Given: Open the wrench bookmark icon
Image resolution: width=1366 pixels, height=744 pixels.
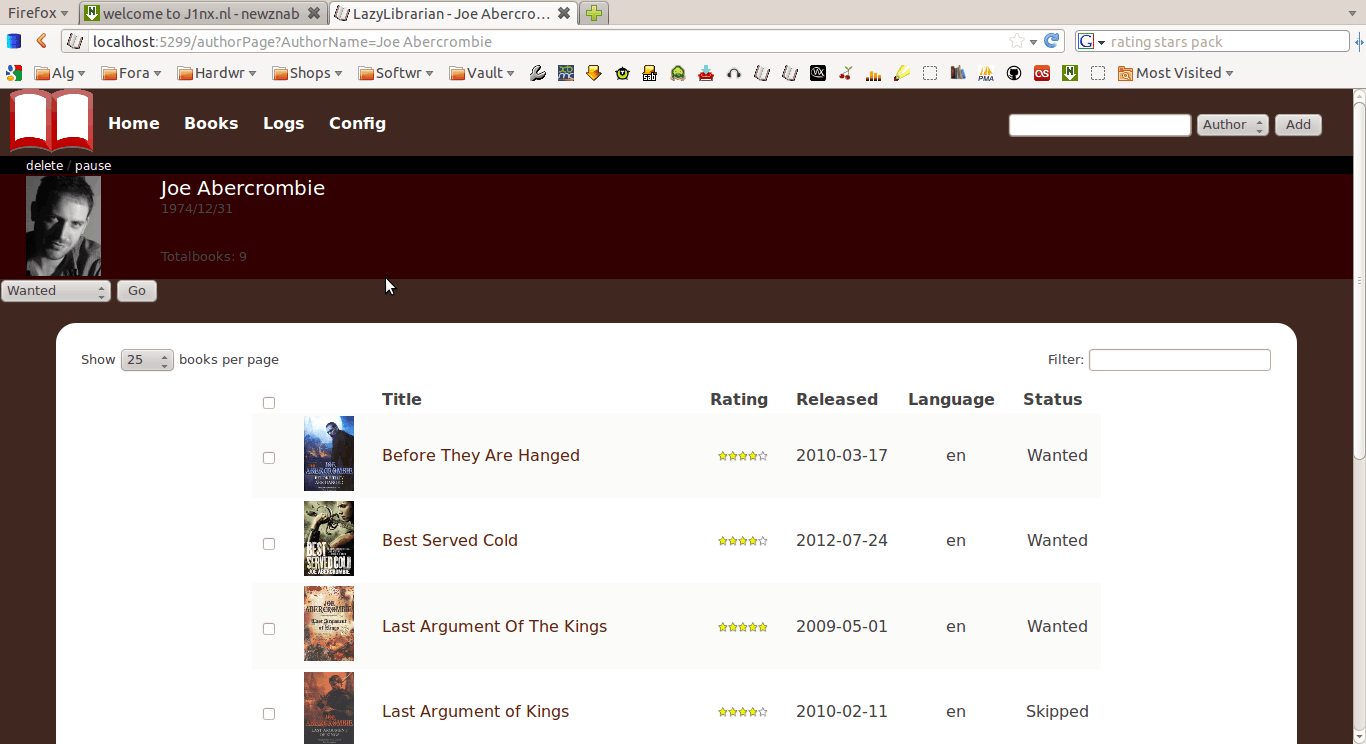Looking at the screenshot, I should 538,73.
